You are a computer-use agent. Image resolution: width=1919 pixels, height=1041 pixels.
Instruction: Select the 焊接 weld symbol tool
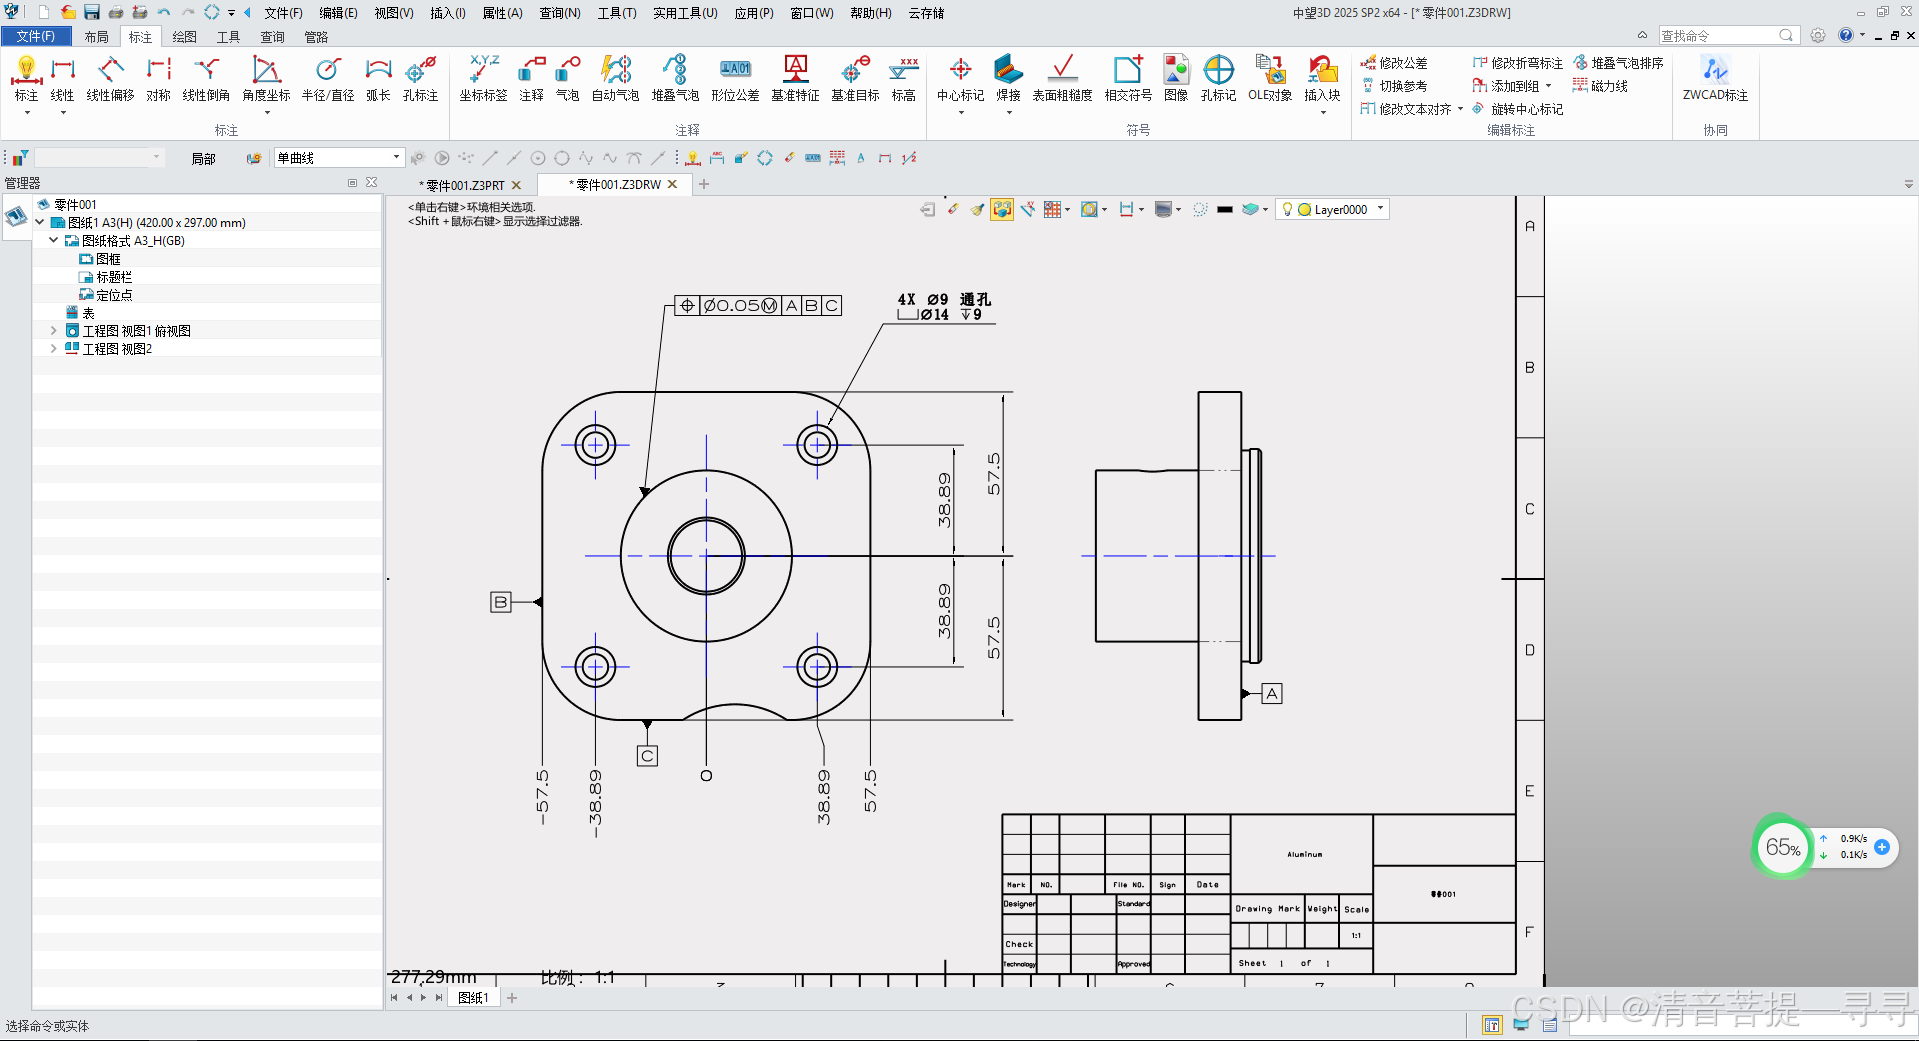[1008, 79]
